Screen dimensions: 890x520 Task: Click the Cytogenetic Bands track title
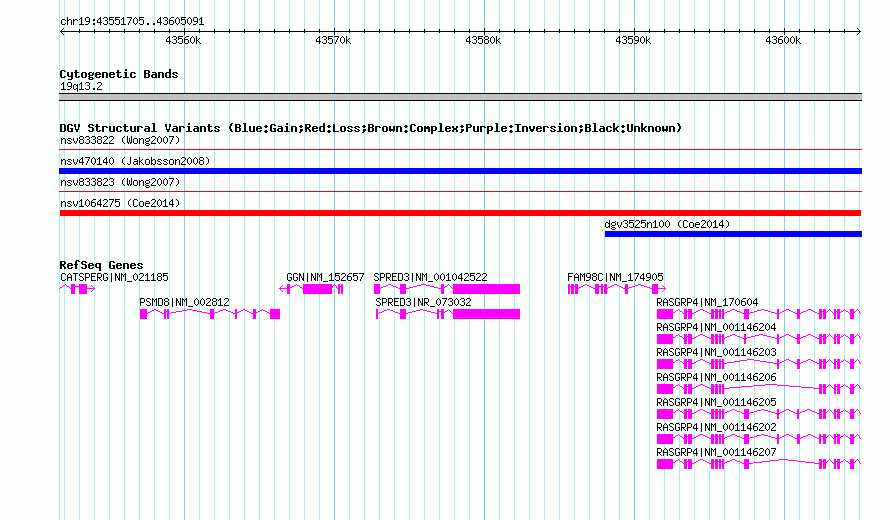click(x=119, y=74)
